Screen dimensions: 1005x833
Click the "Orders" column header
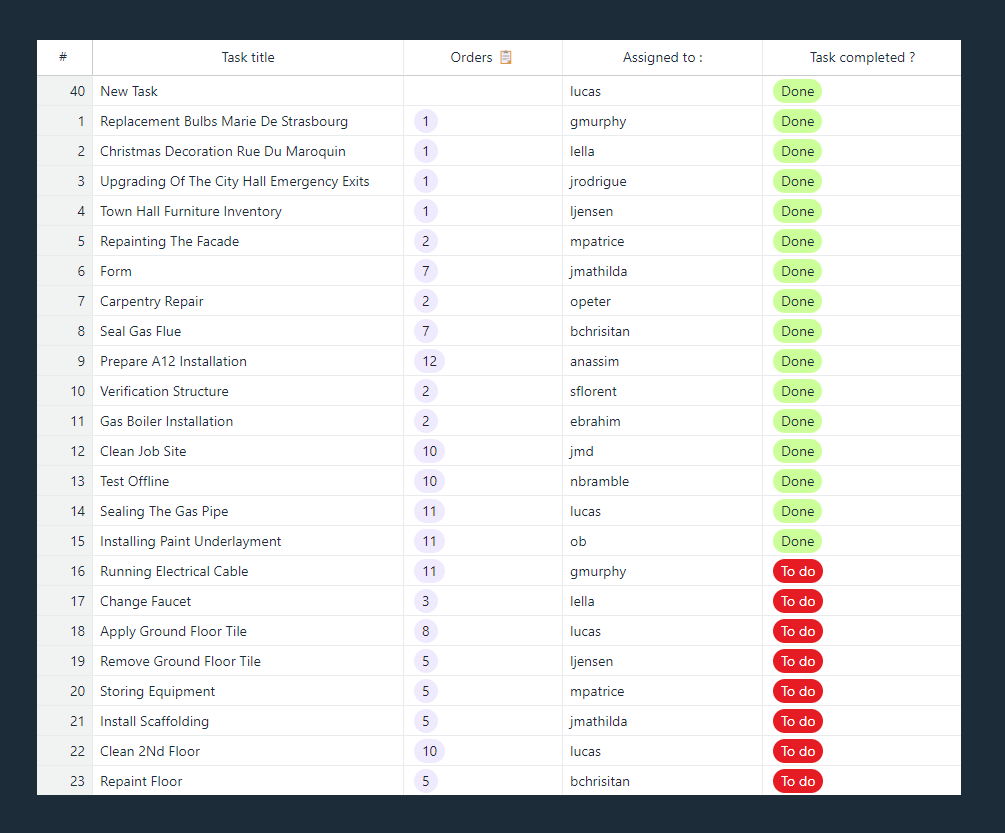[470, 57]
